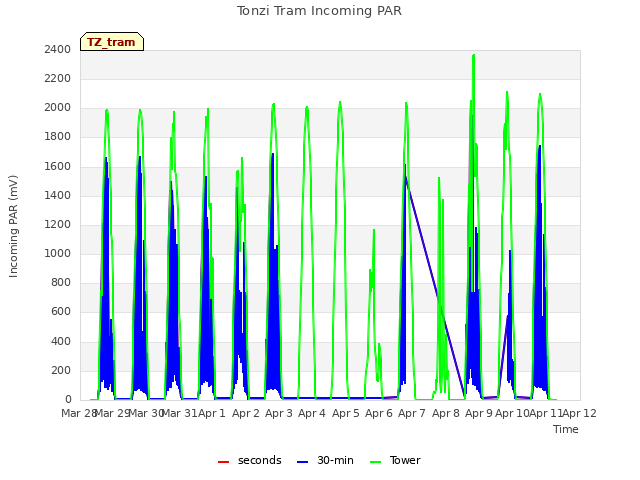Screen dimensions: 640x480
Task: Click the 400 y-axis tick label
Action: coord(61,341)
